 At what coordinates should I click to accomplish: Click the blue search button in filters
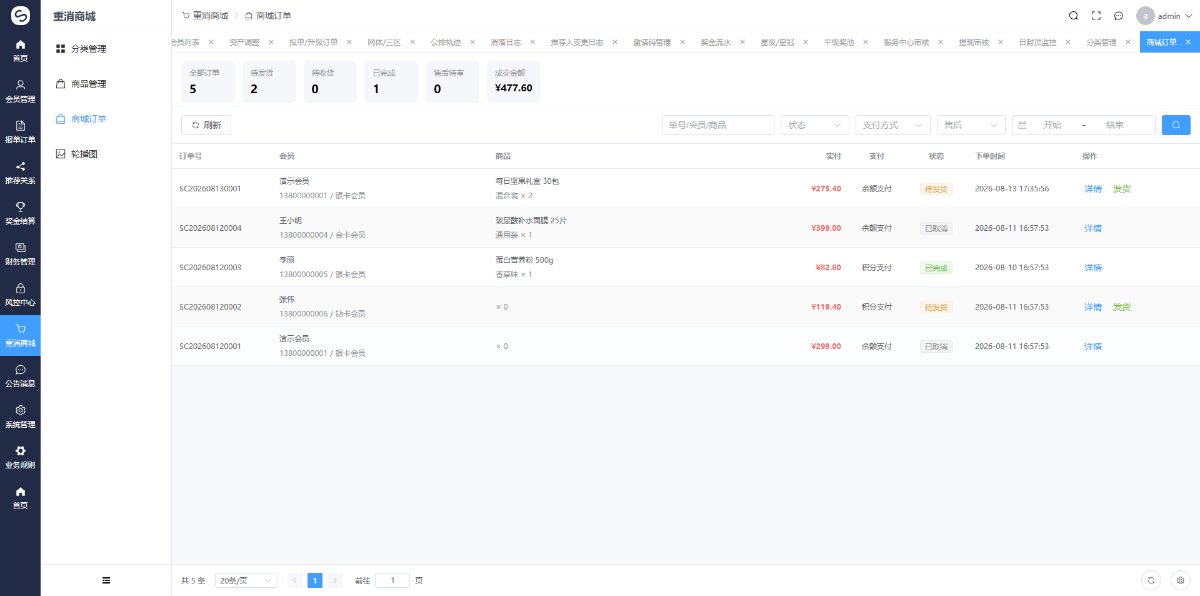coord(1176,125)
